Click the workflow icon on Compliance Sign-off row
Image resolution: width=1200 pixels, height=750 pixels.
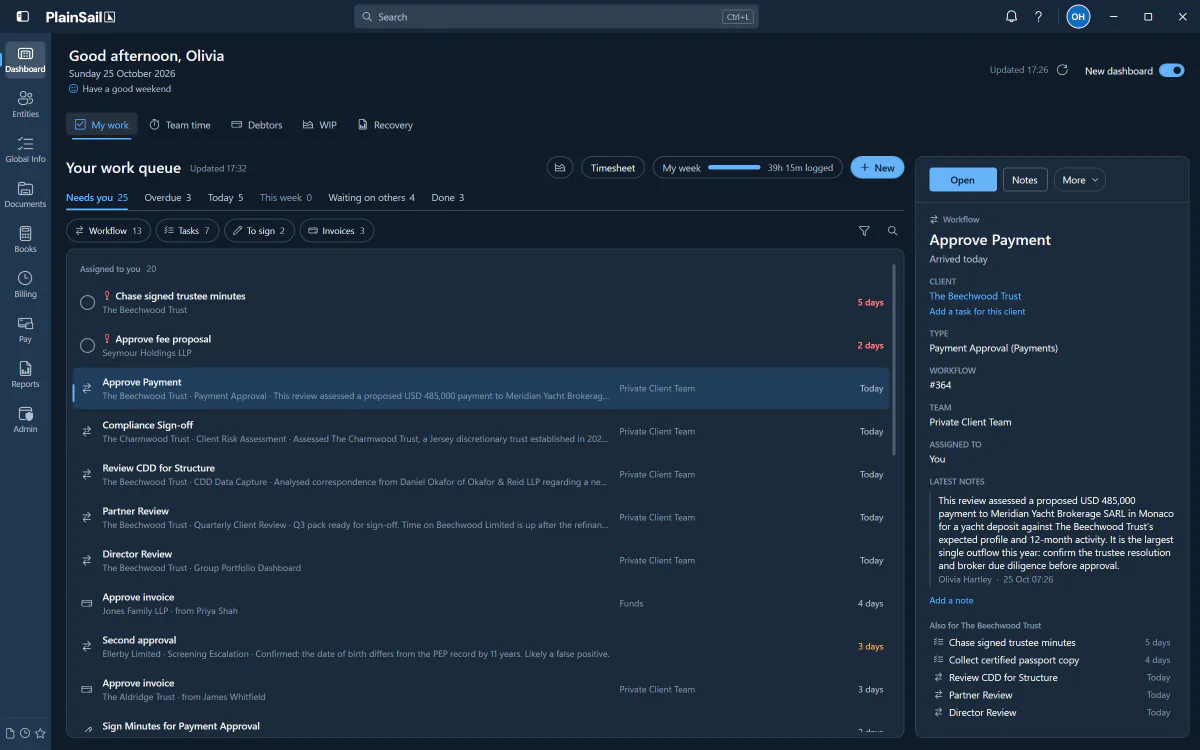point(87,432)
